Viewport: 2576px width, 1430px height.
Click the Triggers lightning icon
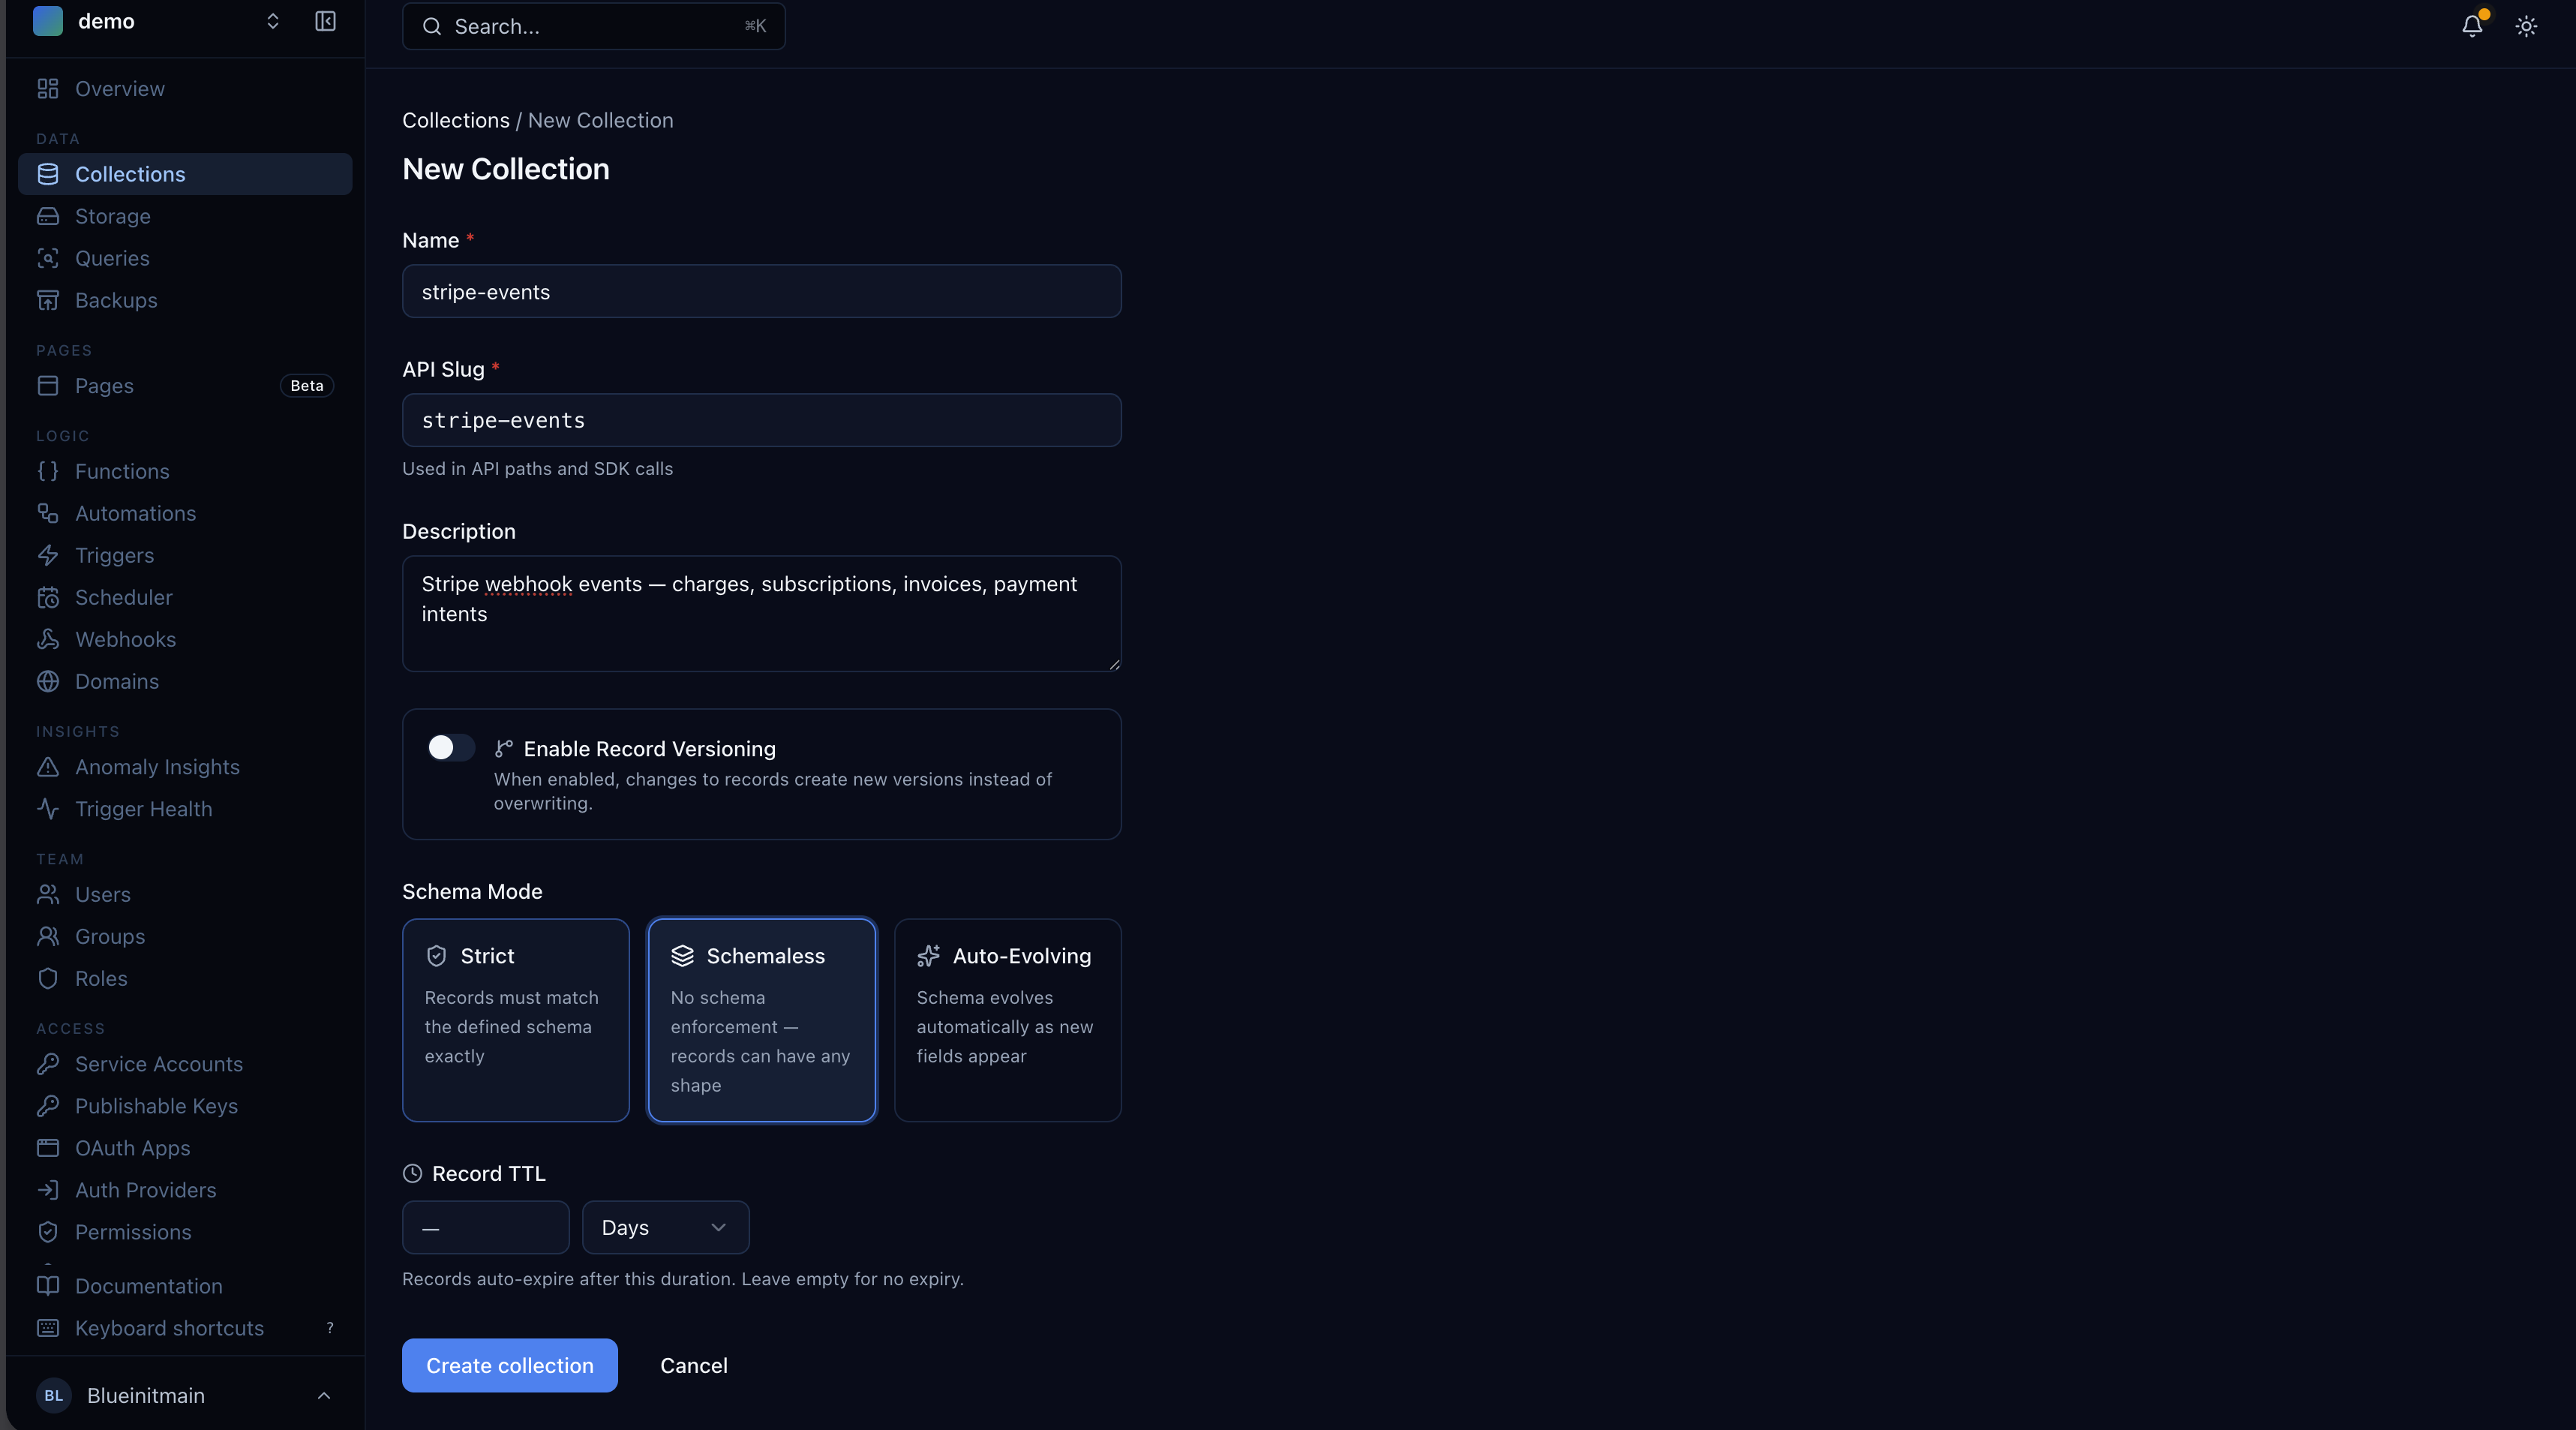48,556
